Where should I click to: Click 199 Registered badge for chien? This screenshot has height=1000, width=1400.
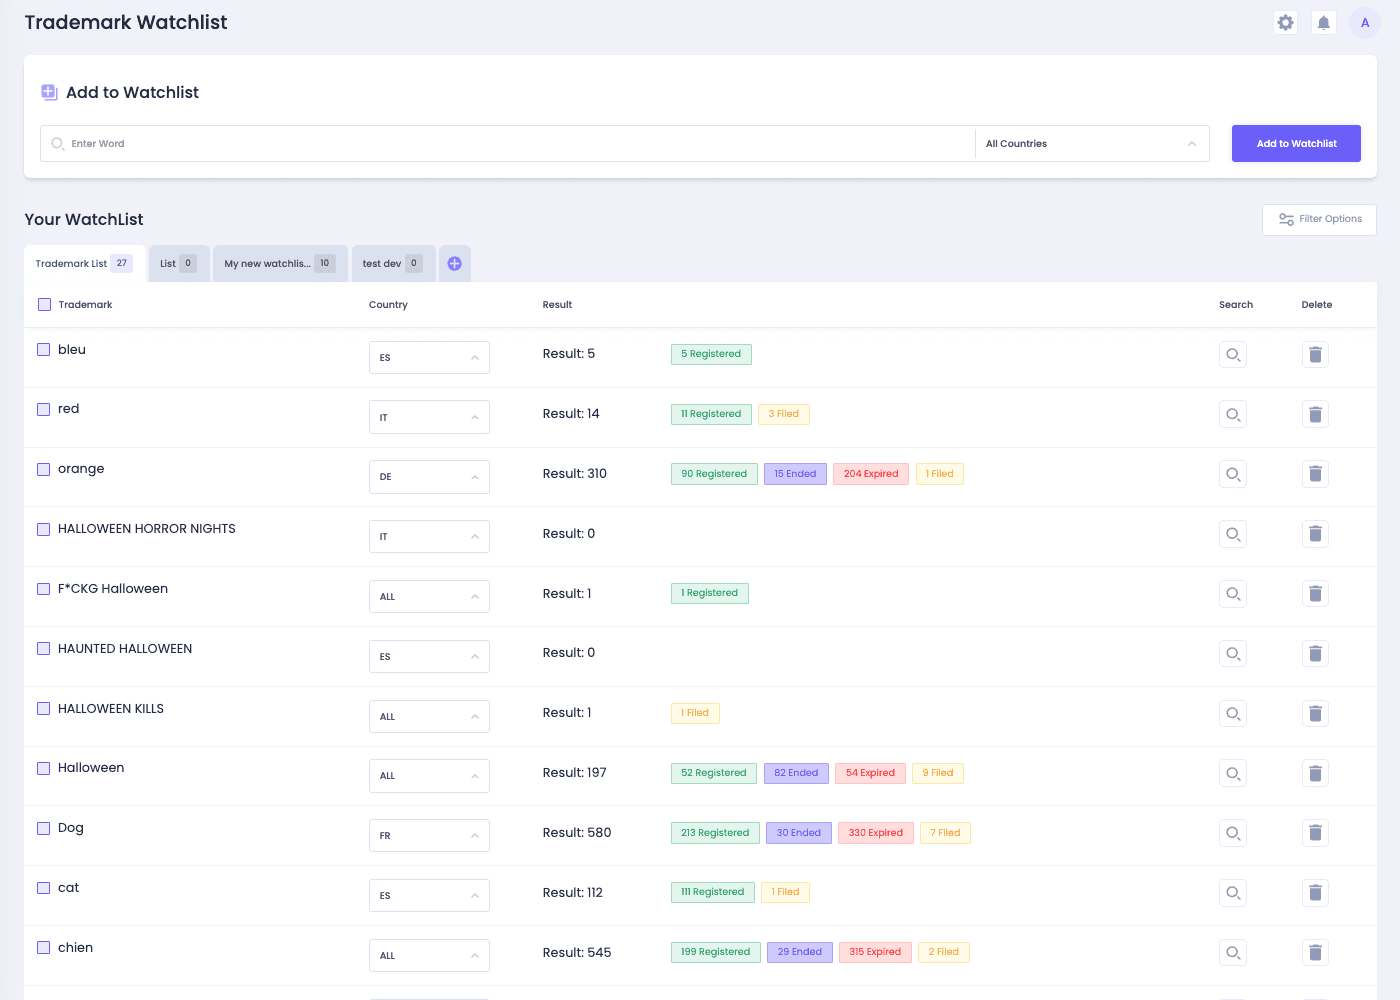[716, 952]
